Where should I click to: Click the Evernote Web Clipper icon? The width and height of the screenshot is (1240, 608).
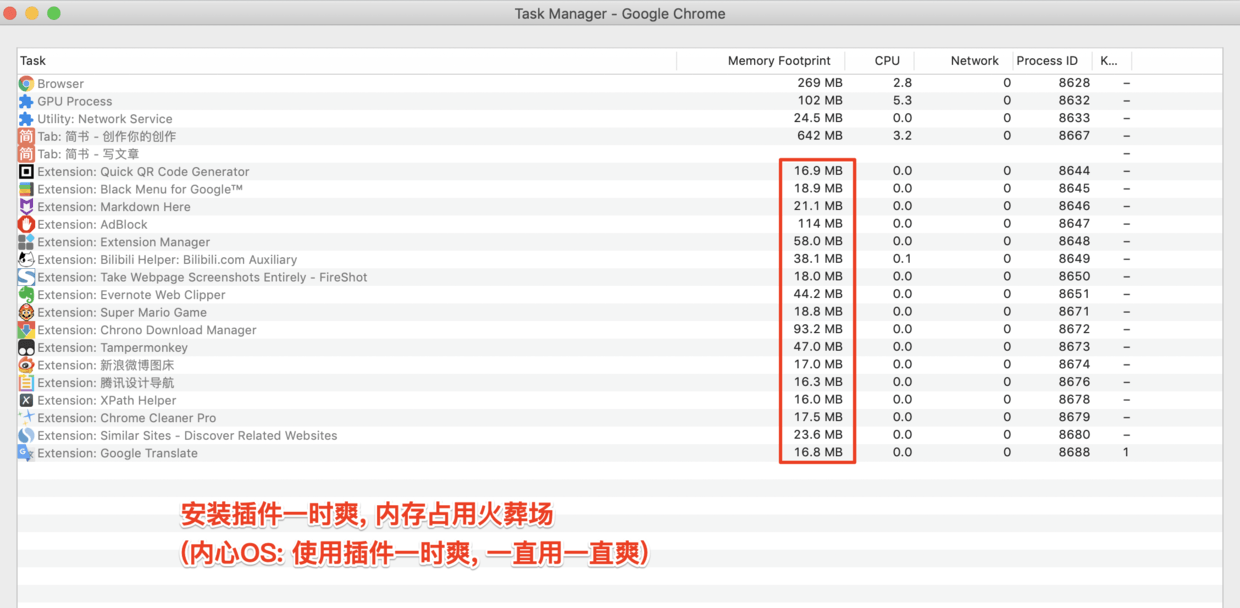(26, 295)
